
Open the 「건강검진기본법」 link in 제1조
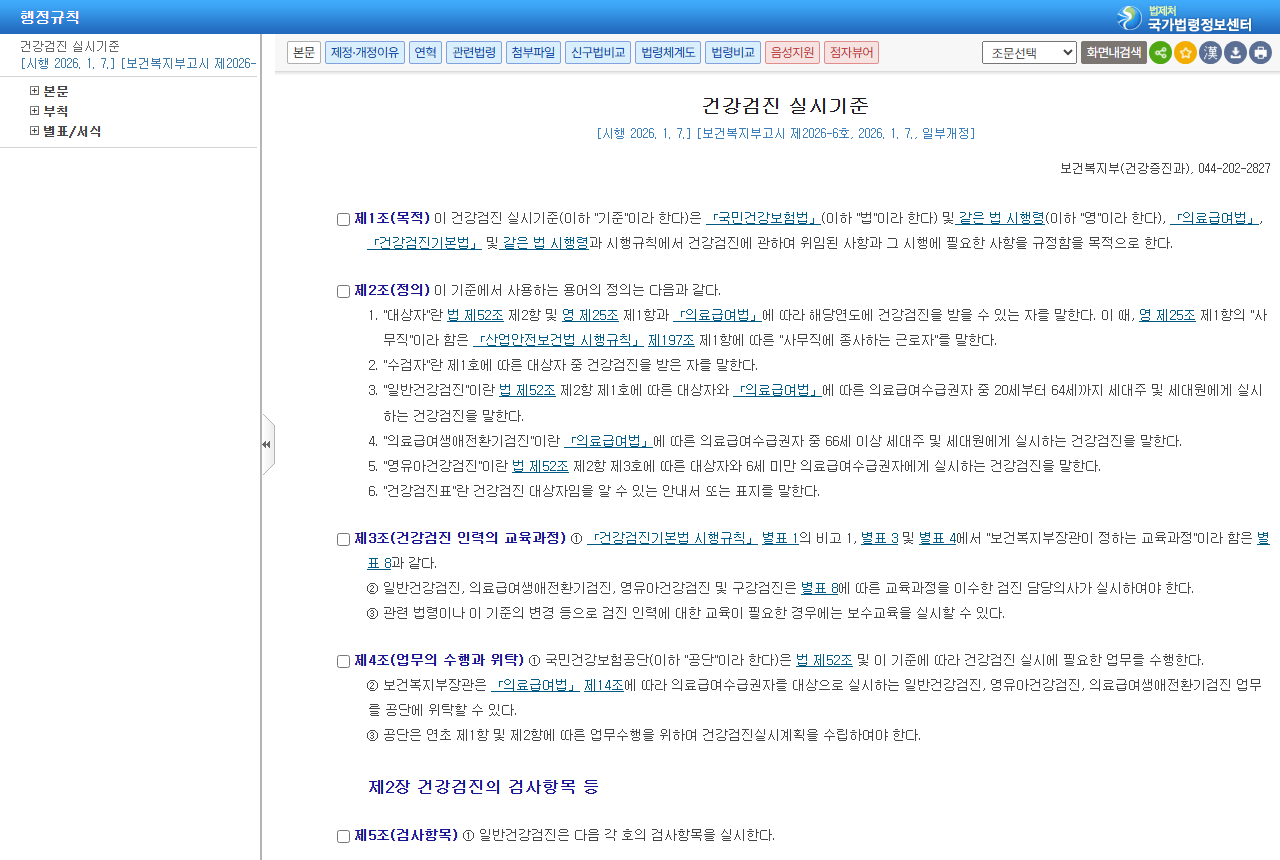click(424, 243)
